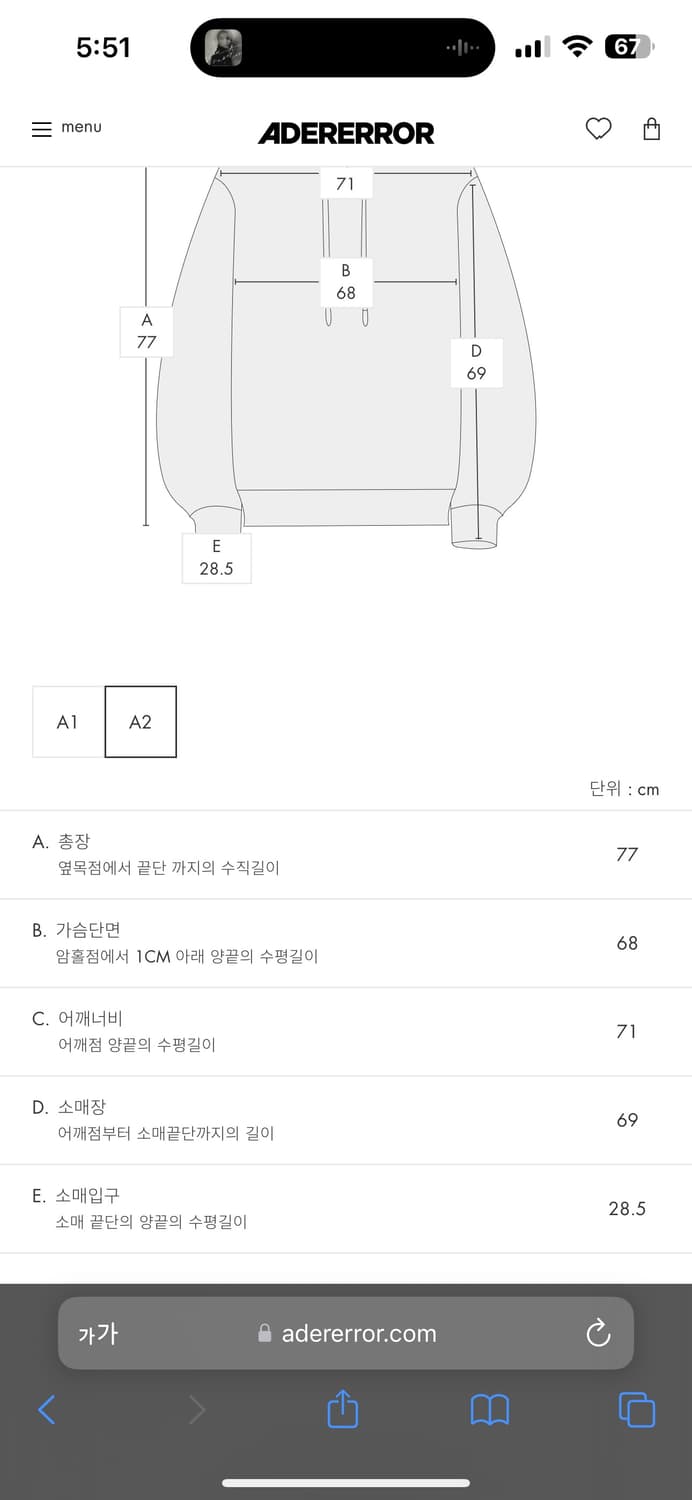Tap the reload icon in address bar
The image size is (692, 1500).
coord(598,1333)
